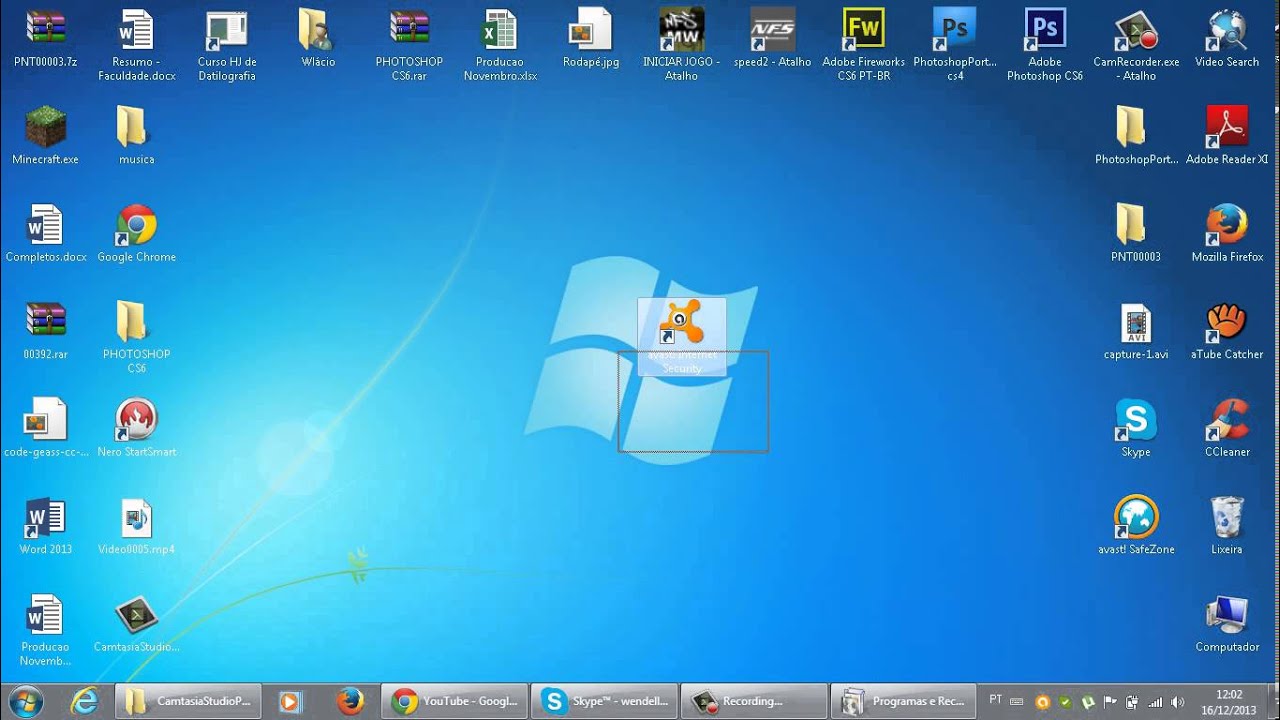This screenshot has width=1280, height=720.
Task: Open network signal tray icon
Action: (1154, 702)
